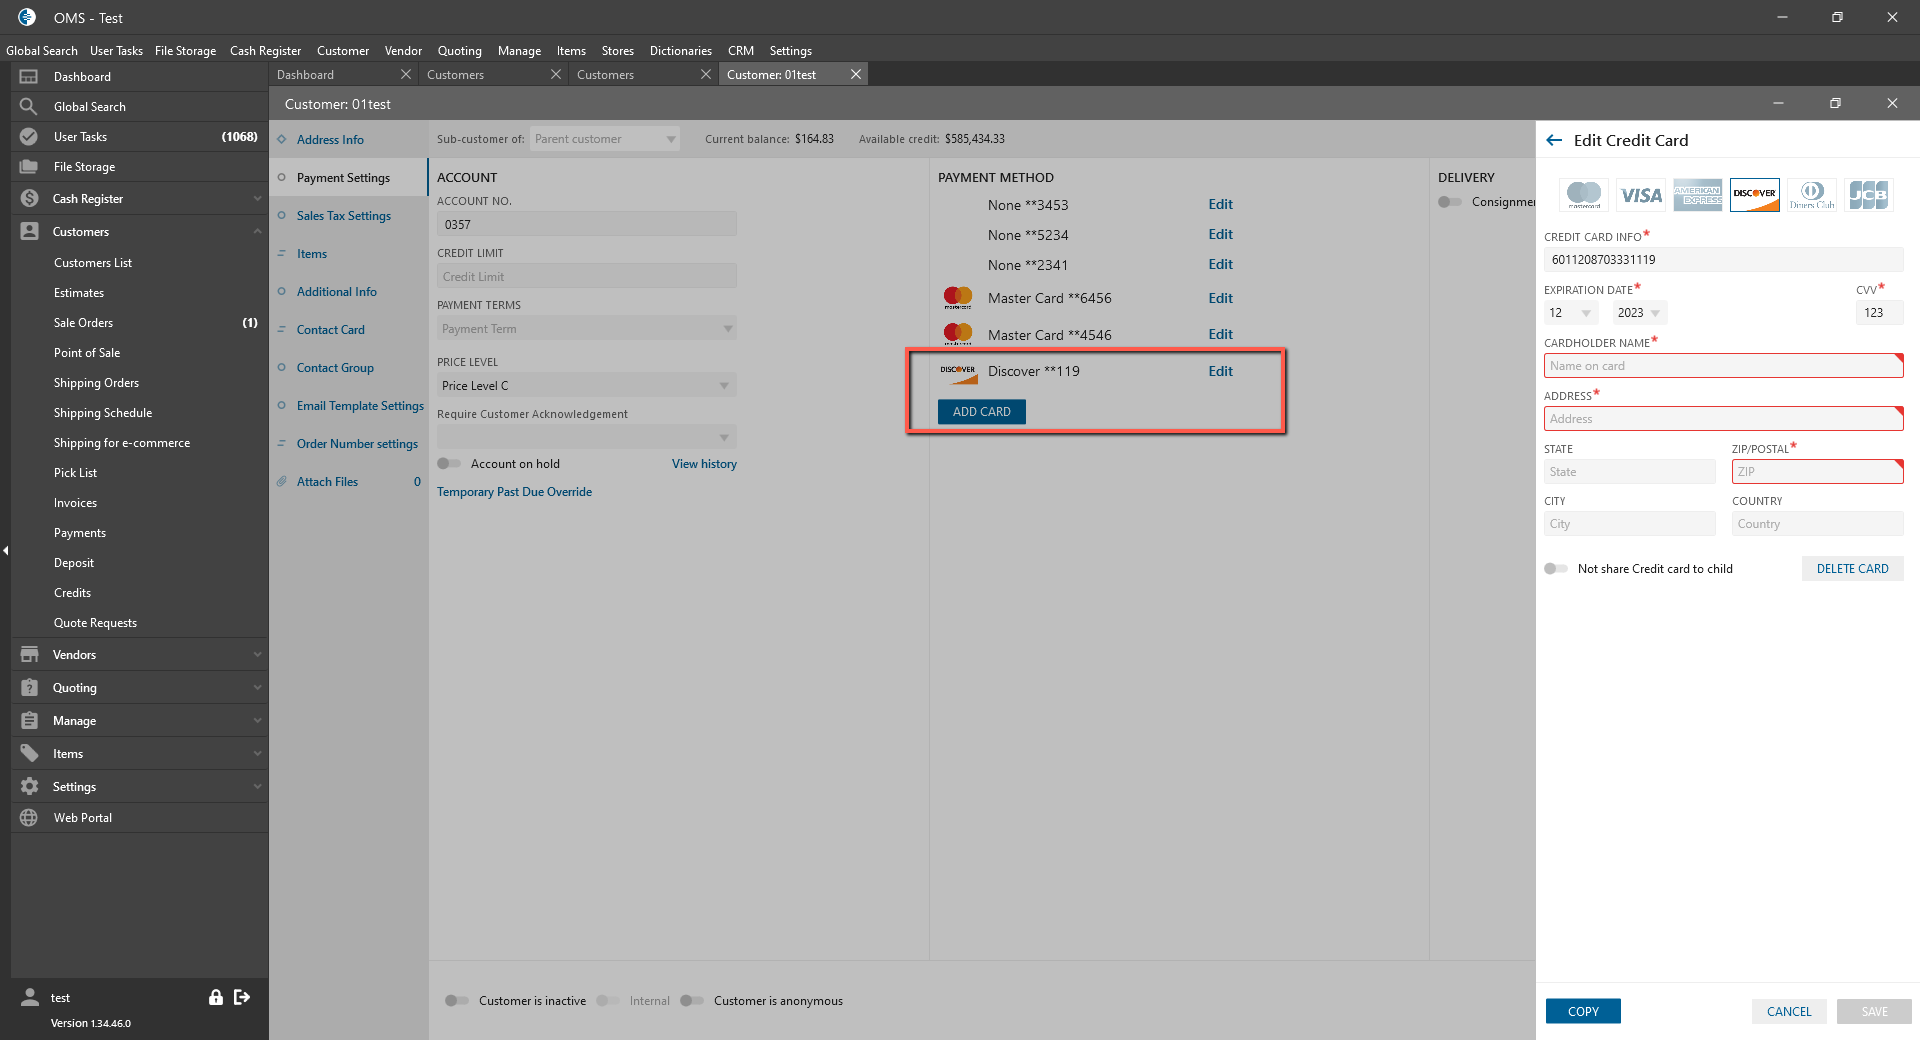Viewport: 1920px width, 1040px height.
Task: Toggle Not share Credit card to child
Action: [x=1556, y=569]
